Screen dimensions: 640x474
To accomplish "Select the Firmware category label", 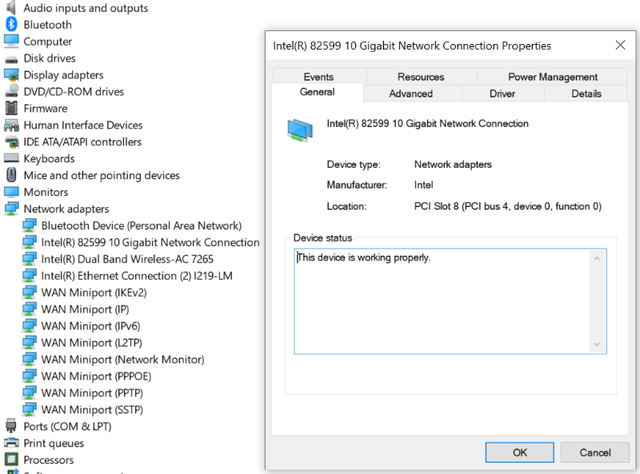I will 45,108.
